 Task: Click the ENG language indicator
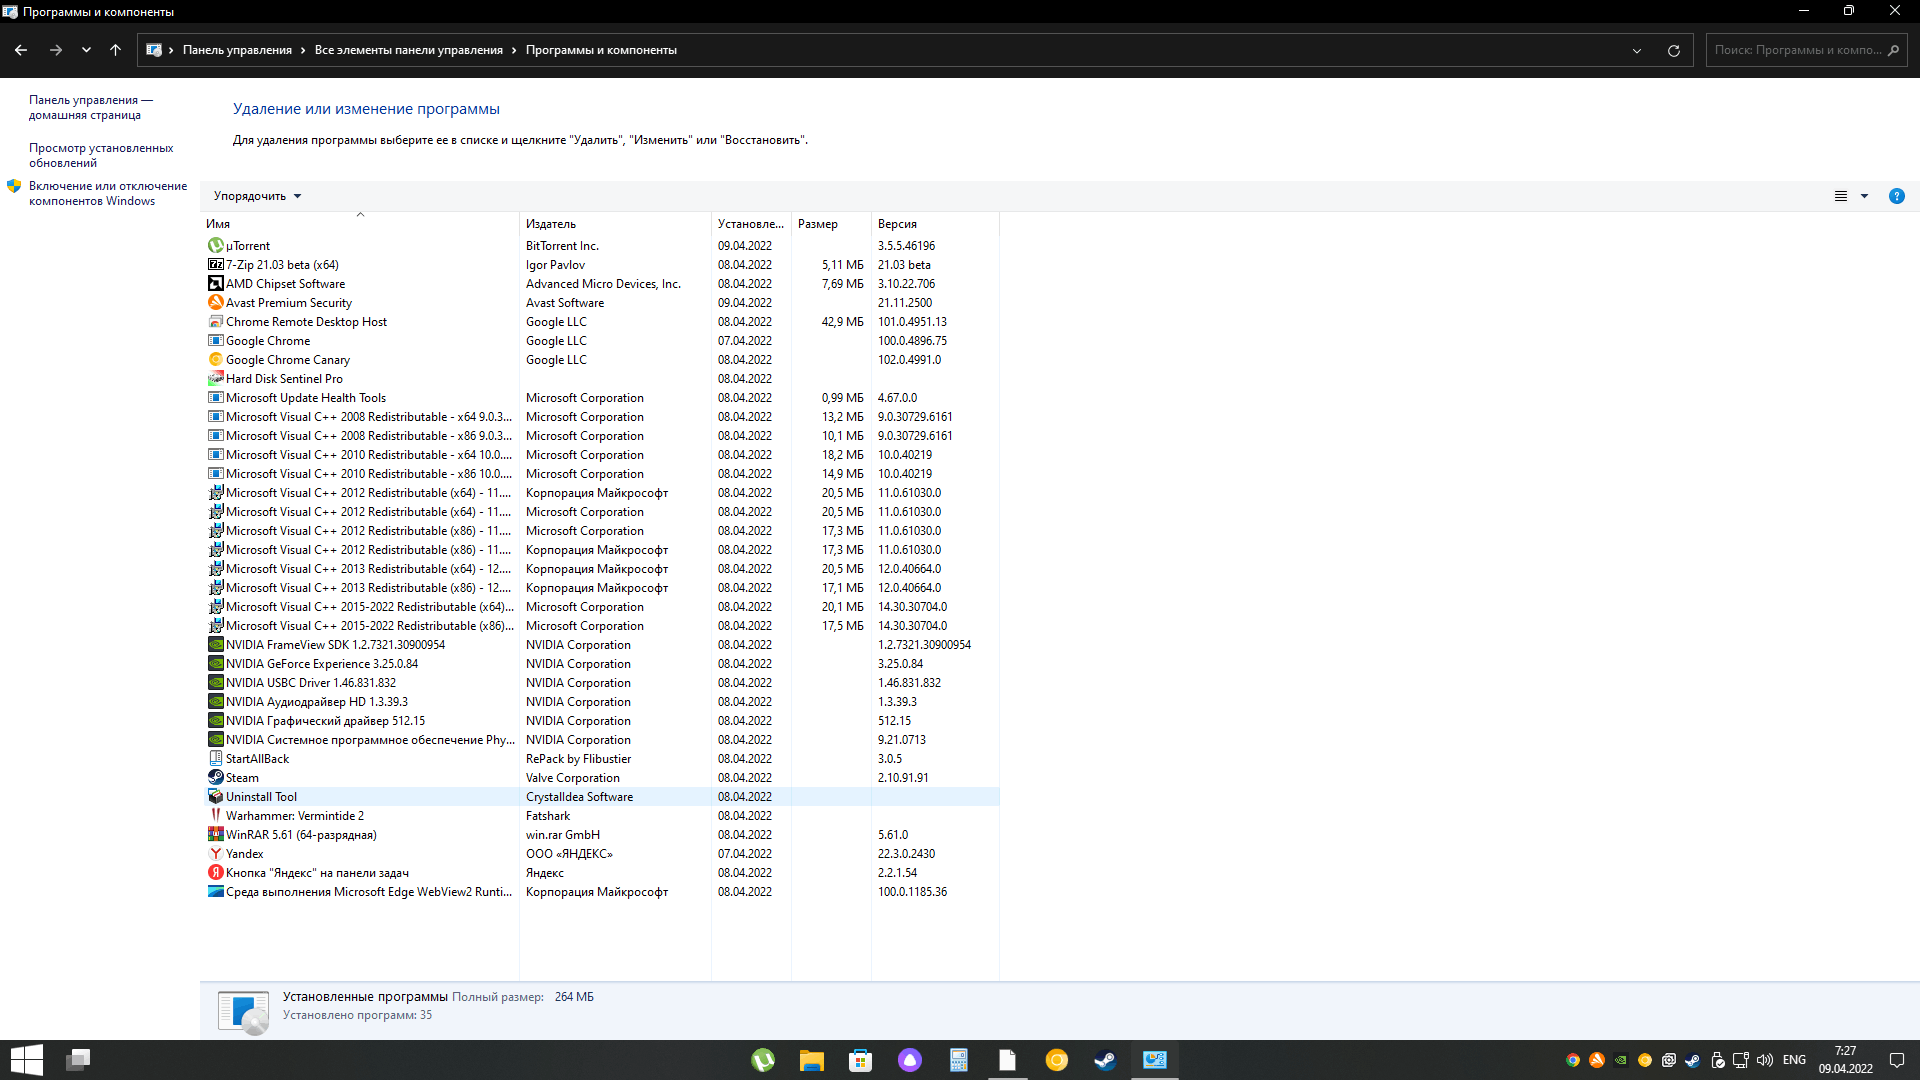click(1794, 1060)
